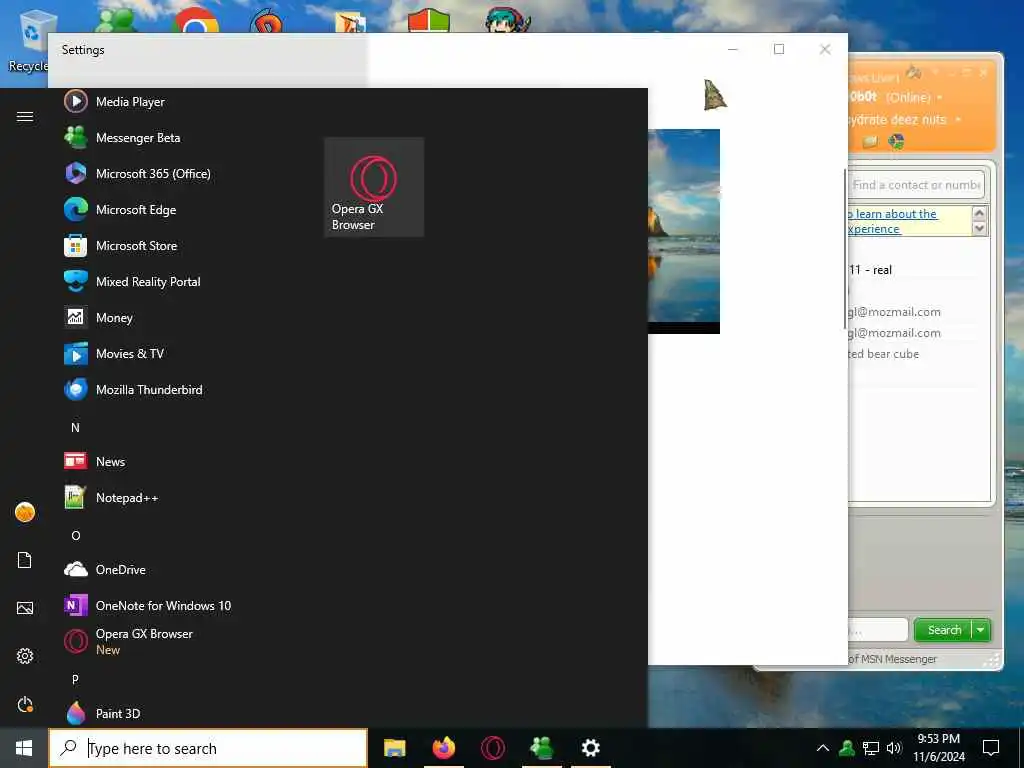Click the learn about the experience link

[x=893, y=221]
